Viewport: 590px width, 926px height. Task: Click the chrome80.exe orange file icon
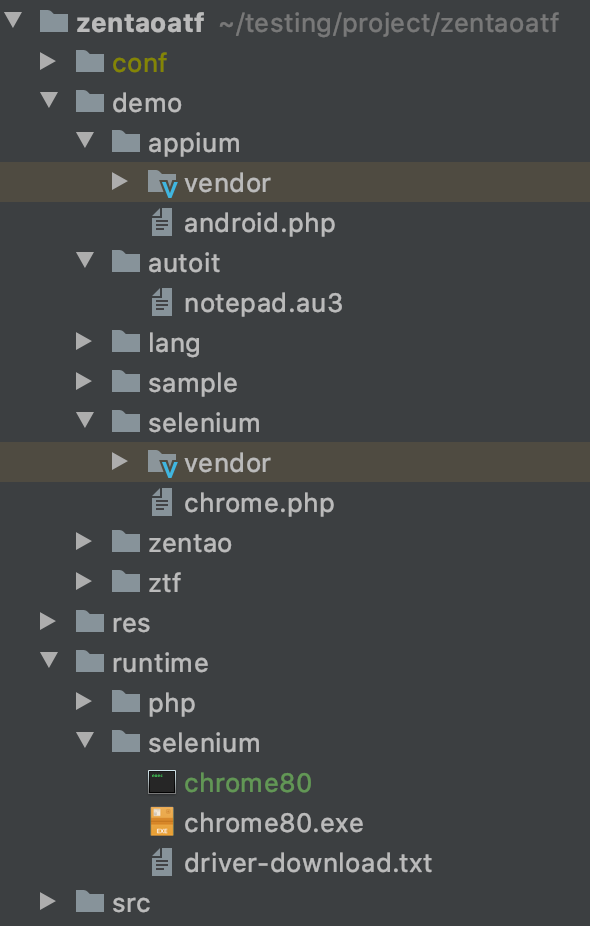point(162,822)
